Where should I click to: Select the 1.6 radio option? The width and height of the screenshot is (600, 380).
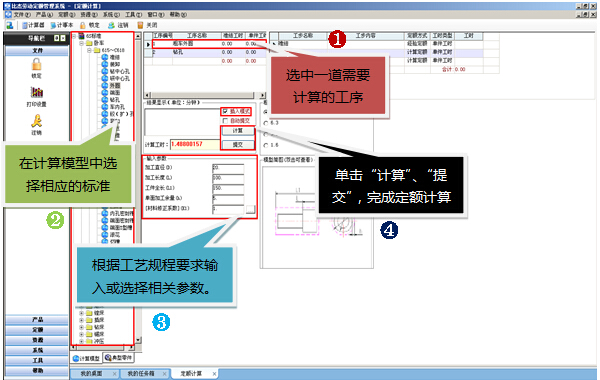click(x=266, y=145)
